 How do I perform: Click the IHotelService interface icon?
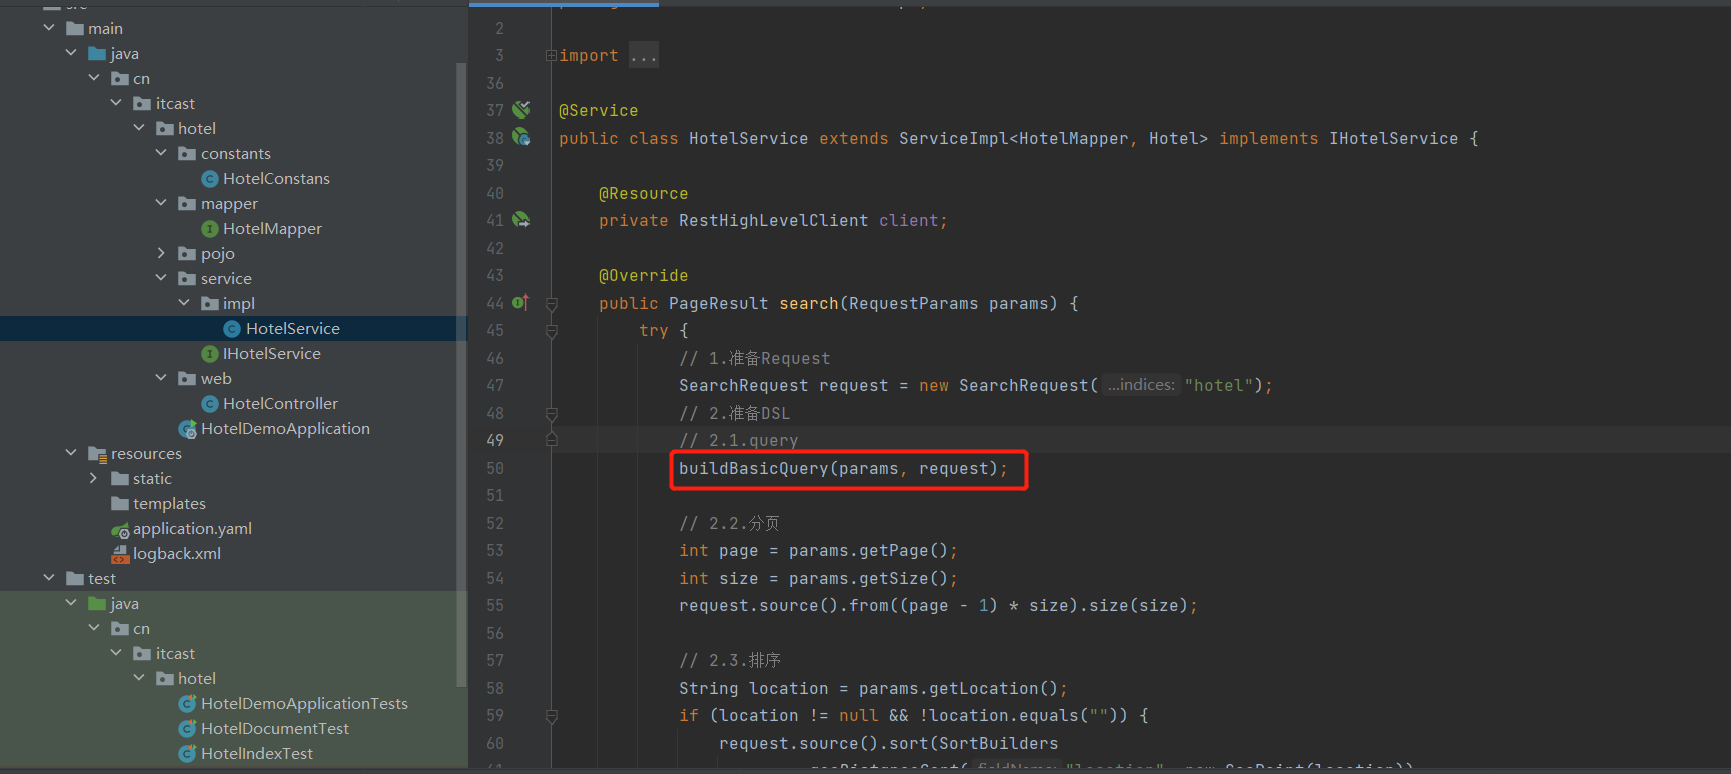tap(210, 354)
